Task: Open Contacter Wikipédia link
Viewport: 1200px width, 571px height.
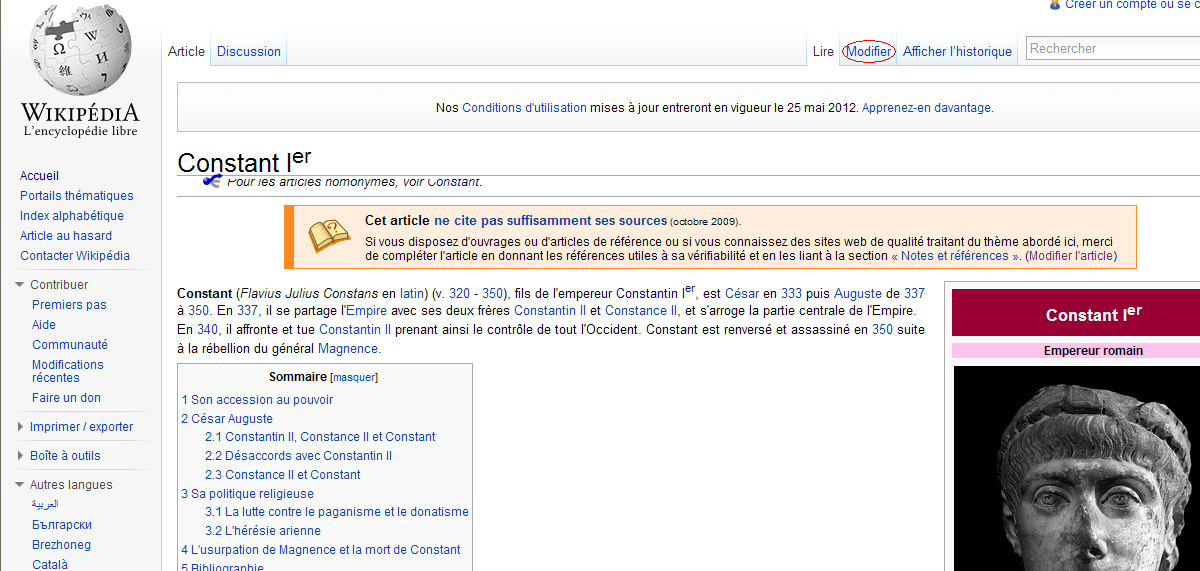Action: coord(75,256)
